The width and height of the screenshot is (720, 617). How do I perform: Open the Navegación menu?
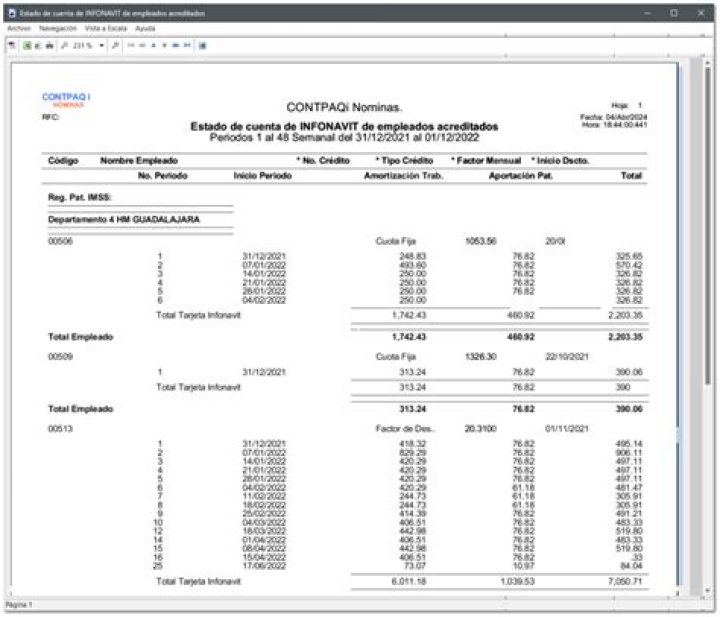58,28
